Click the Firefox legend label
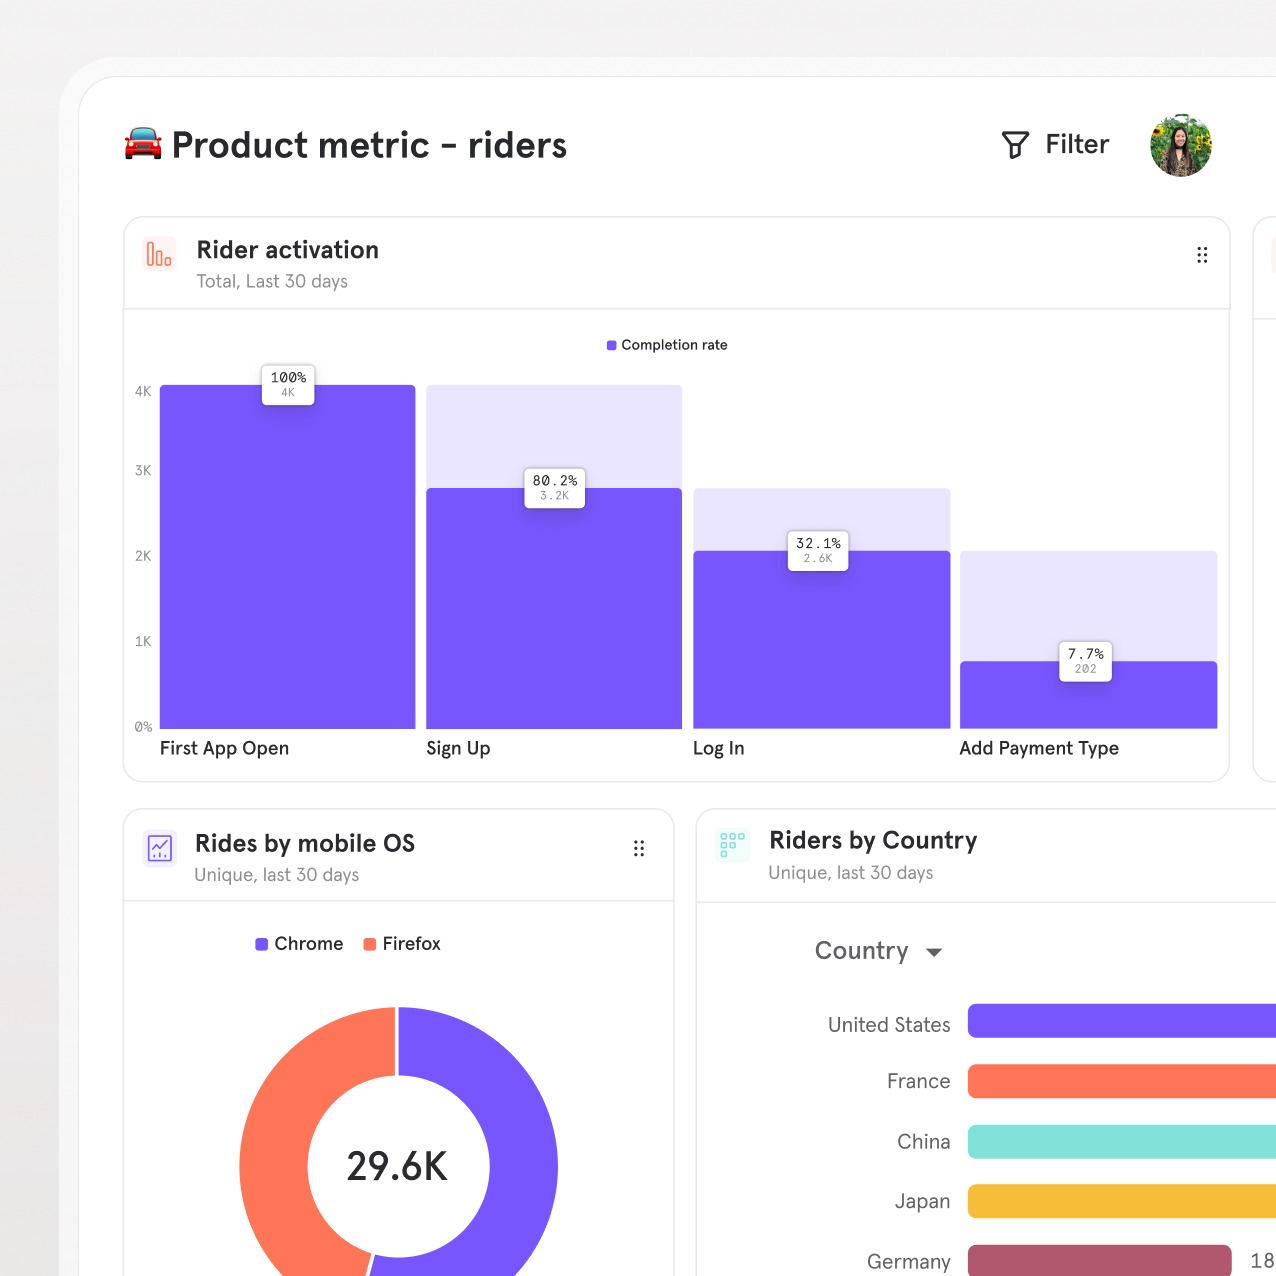 (x=412, y=944)
